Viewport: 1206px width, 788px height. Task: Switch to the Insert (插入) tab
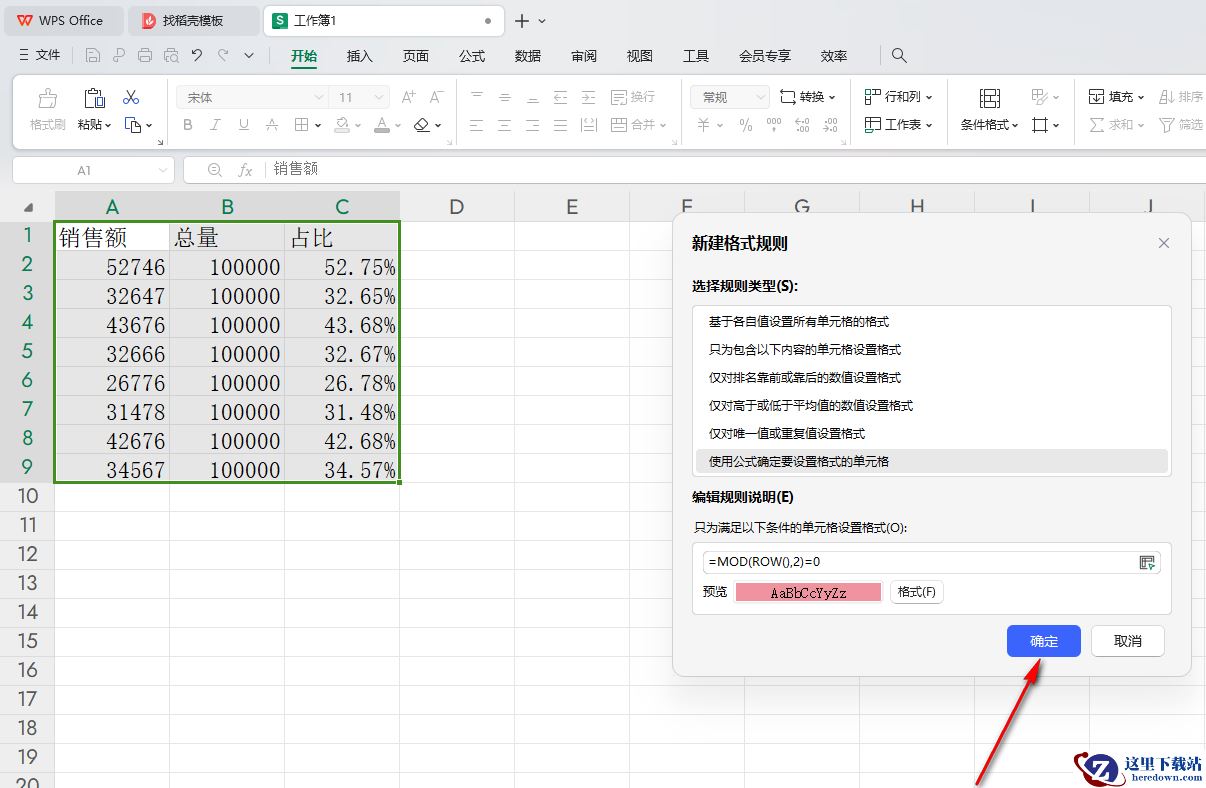(360, 56)
